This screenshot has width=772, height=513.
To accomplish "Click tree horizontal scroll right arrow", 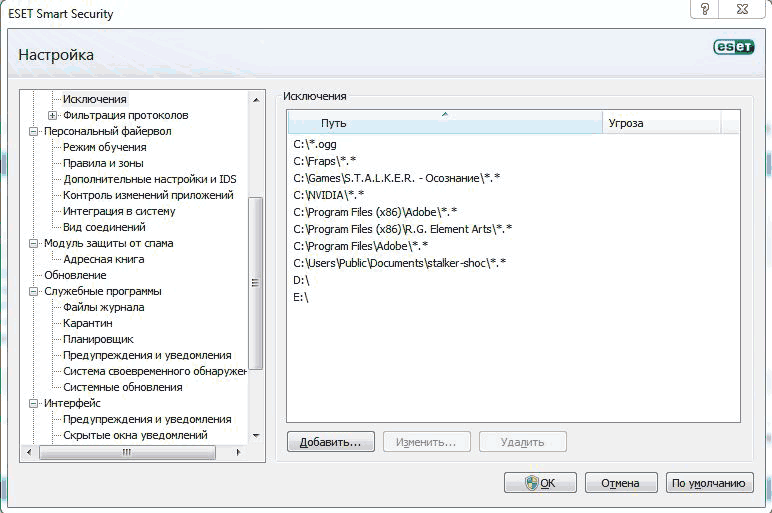I will (x=238, y=452).
